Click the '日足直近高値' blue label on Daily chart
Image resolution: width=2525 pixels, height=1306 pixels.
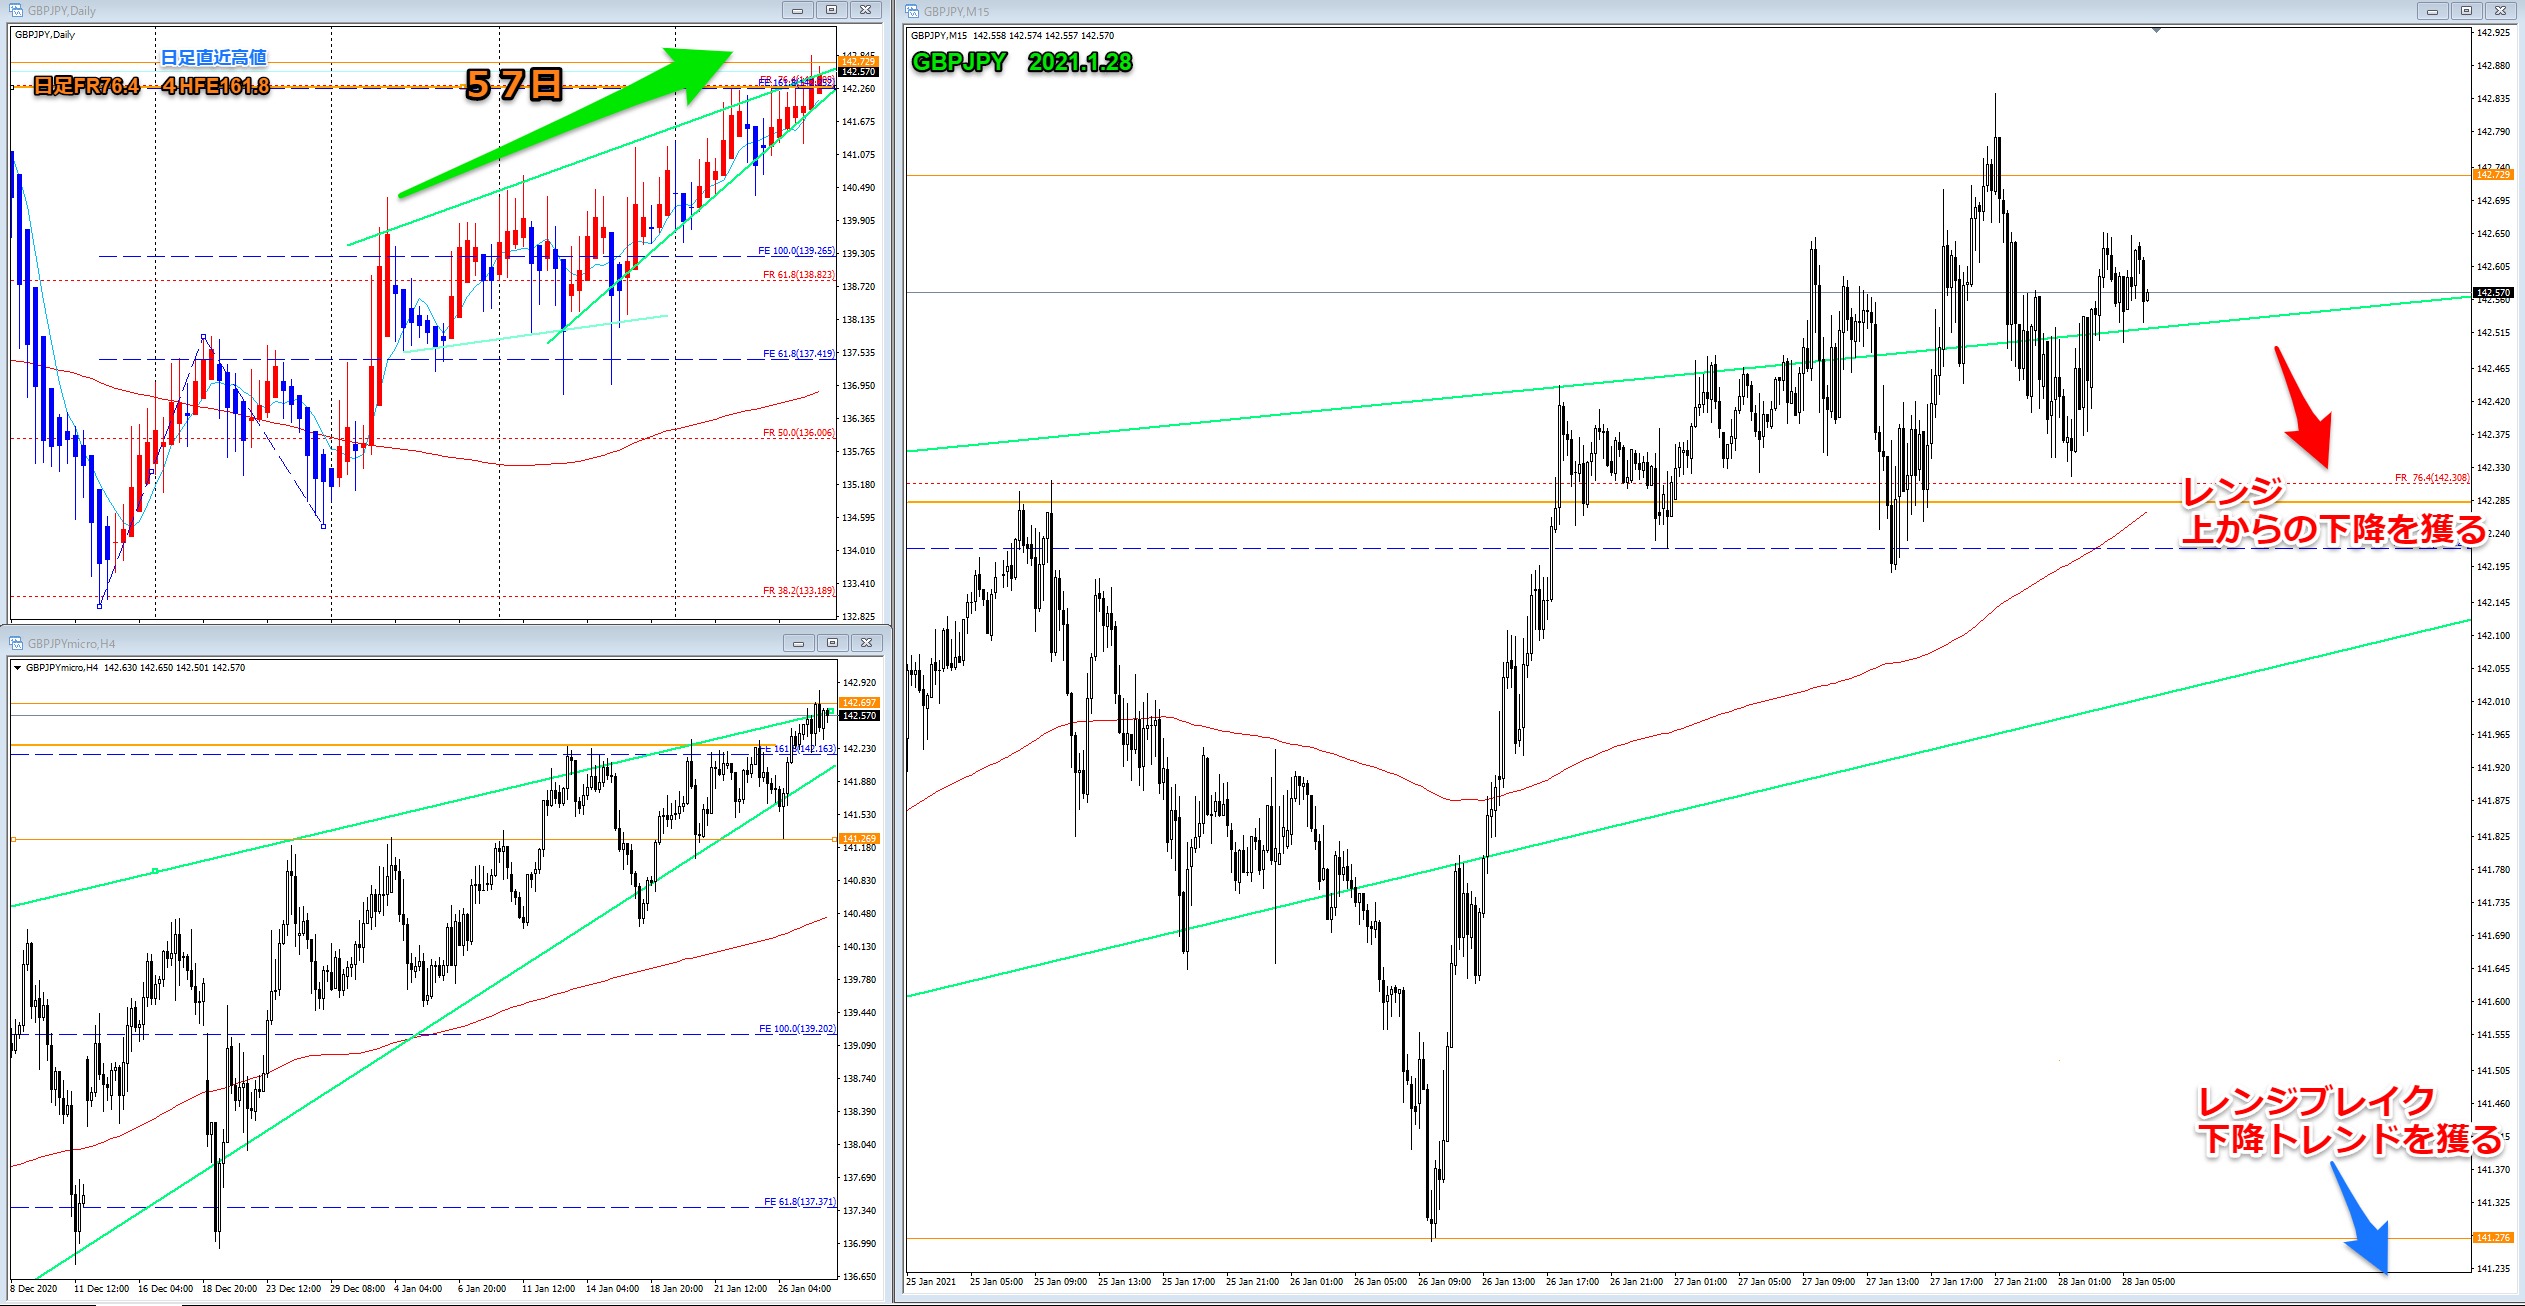[213, 58]
